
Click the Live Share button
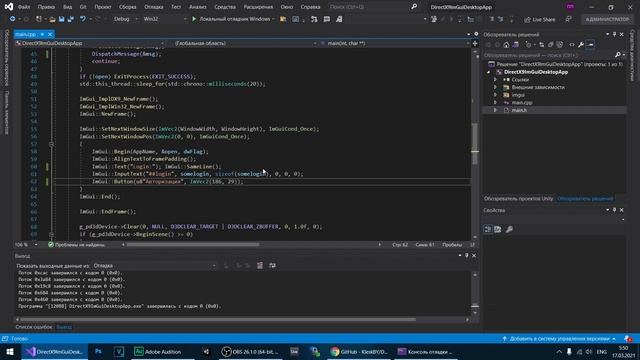(x=540, y=19)
